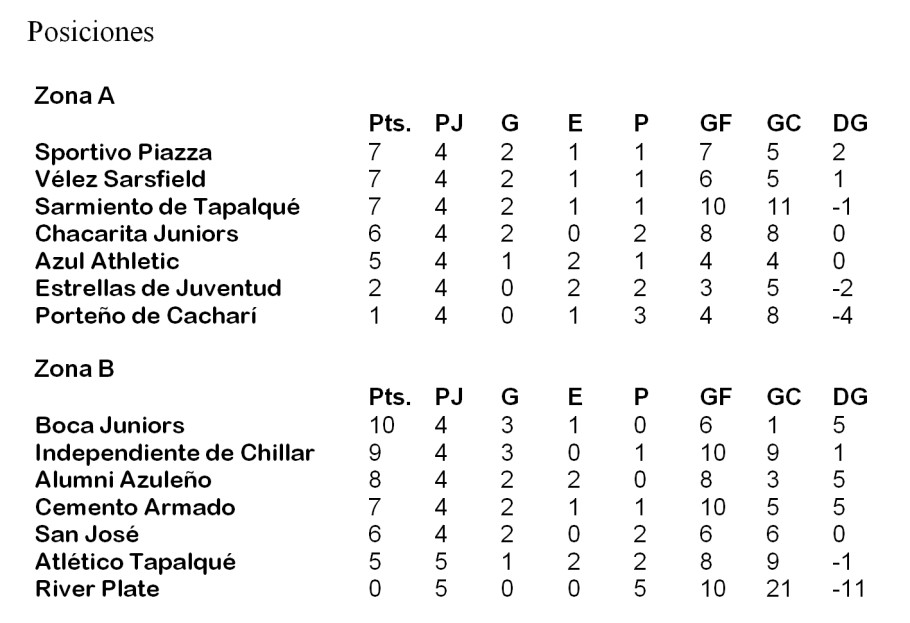Select Sarmiento de Tapalqué row label

click(x=167, y=207)
